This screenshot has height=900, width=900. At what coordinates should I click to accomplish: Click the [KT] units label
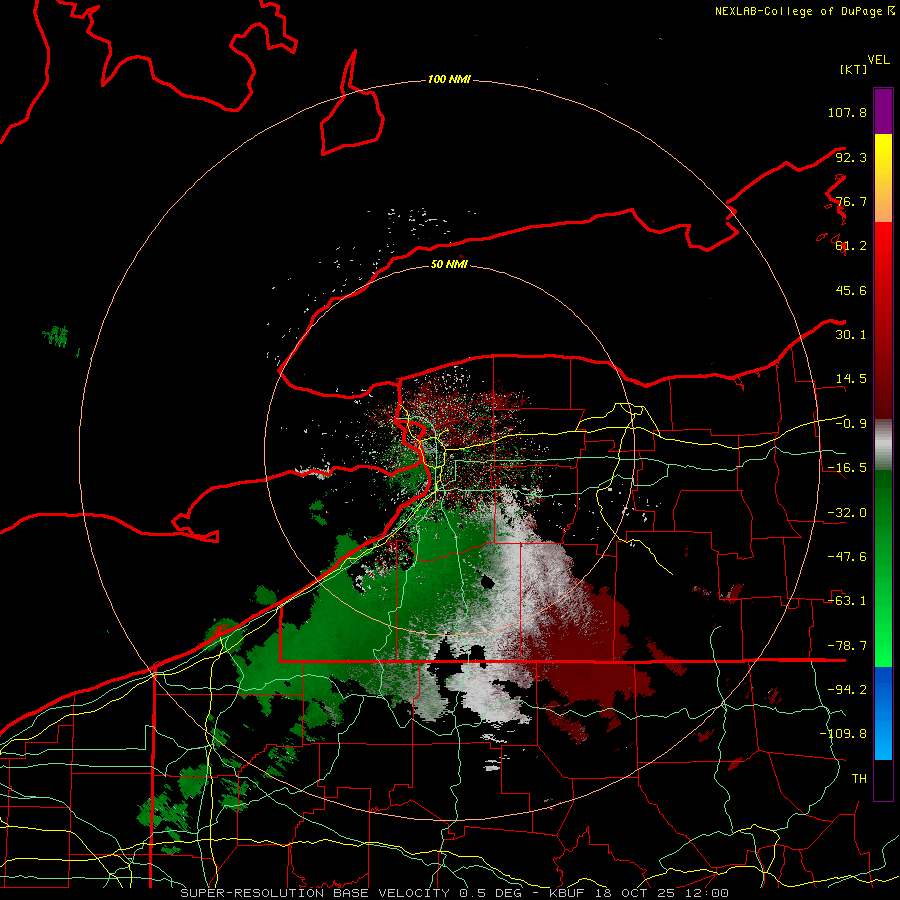853,69
